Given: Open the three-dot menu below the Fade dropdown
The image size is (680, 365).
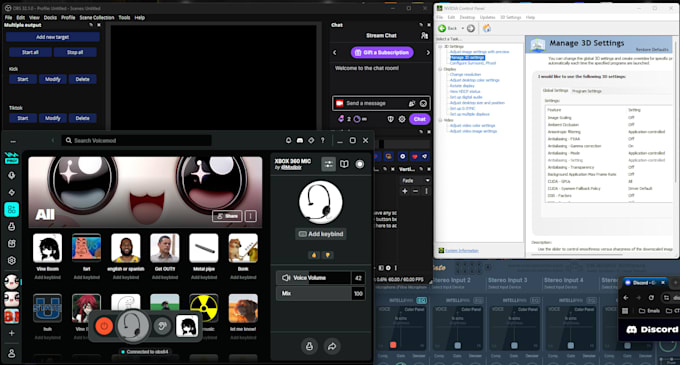Looking at the screenshot, I should coord(426,191).
